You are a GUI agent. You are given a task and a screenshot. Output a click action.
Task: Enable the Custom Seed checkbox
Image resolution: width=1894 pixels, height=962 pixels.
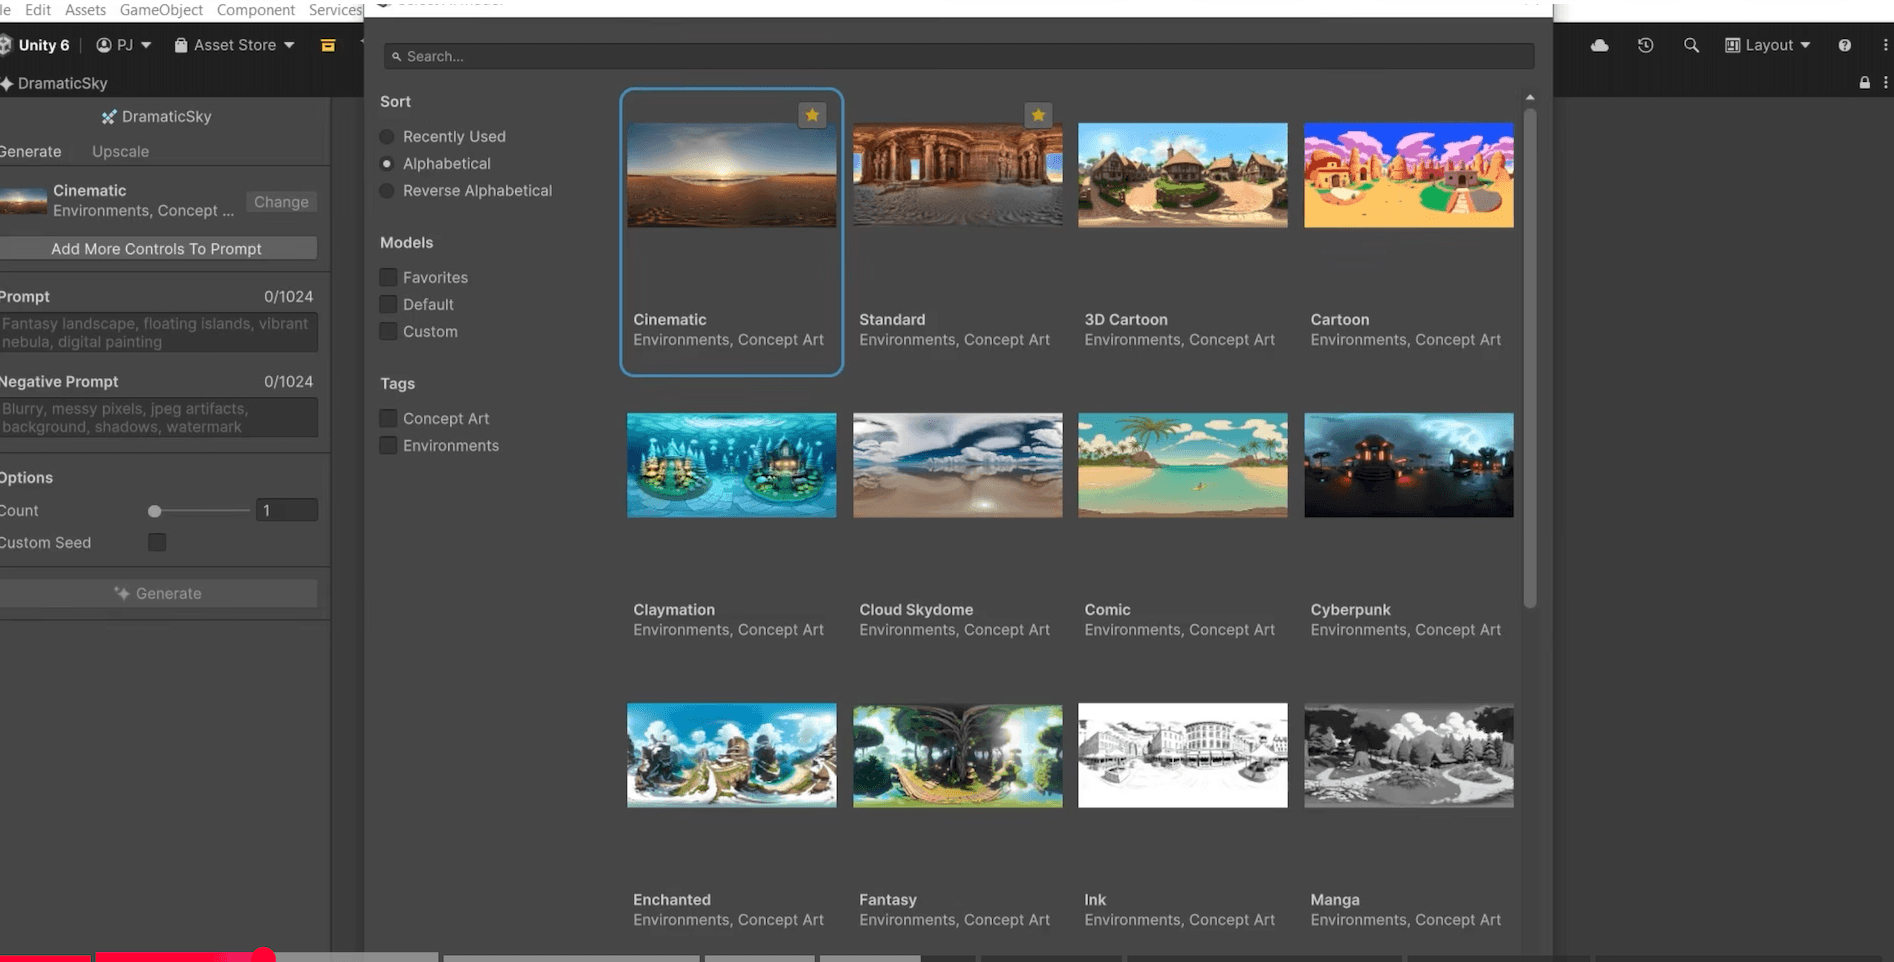point(157,542)
